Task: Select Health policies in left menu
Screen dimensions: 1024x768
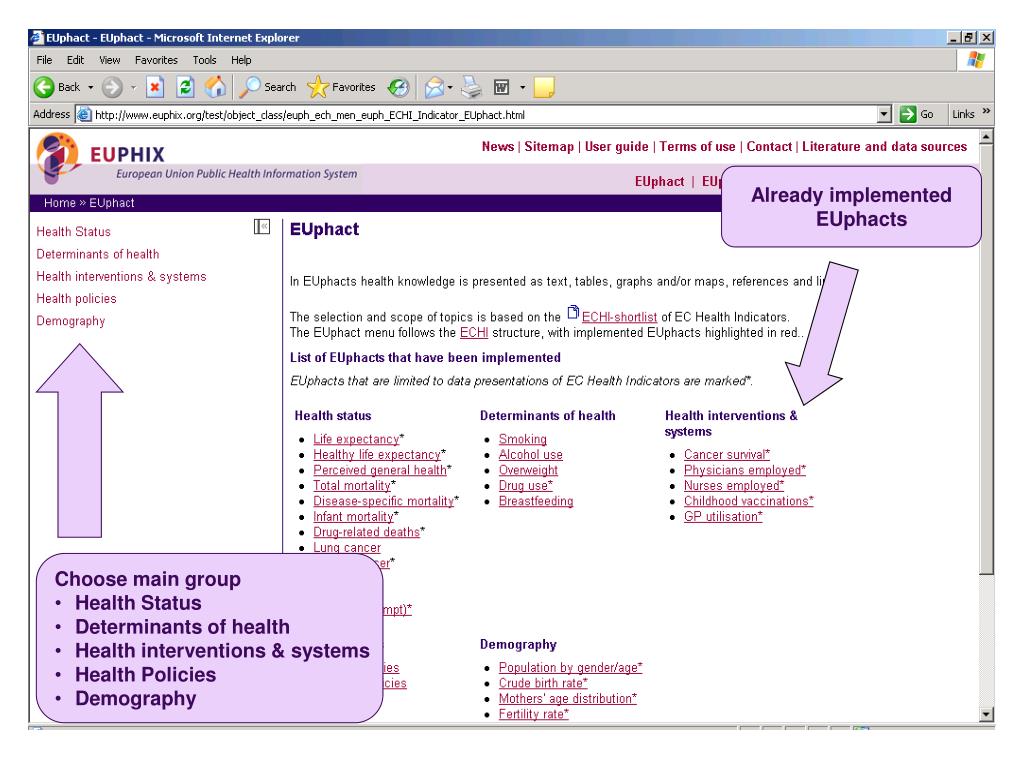Action: click(76, 298)
